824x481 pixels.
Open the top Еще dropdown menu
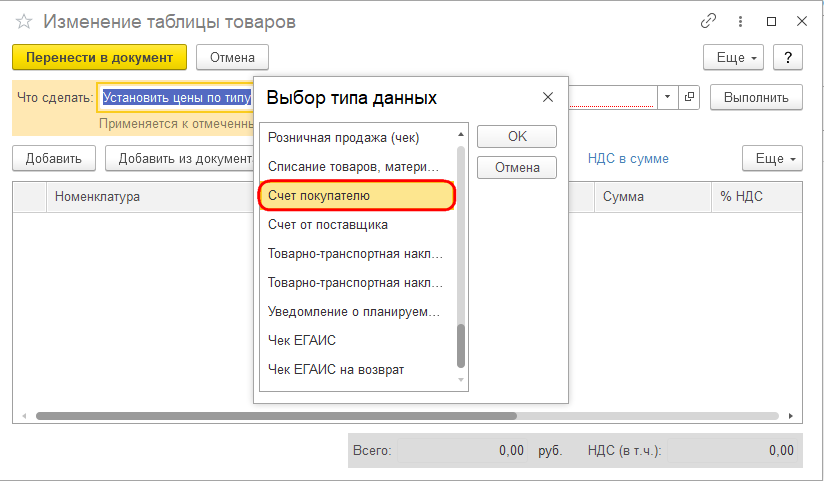pyautogui.click(x=734, y=57)
